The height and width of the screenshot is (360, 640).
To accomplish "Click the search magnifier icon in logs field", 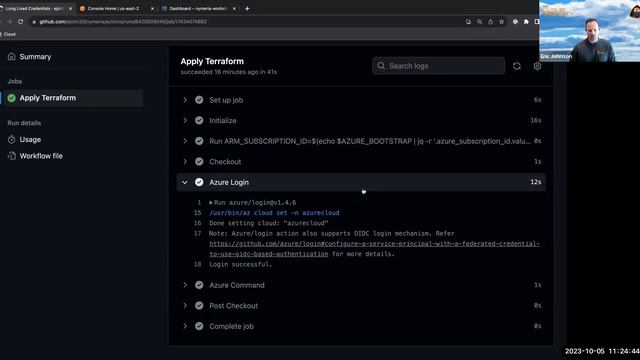I will pyautogui.click(x=381, y=66).
